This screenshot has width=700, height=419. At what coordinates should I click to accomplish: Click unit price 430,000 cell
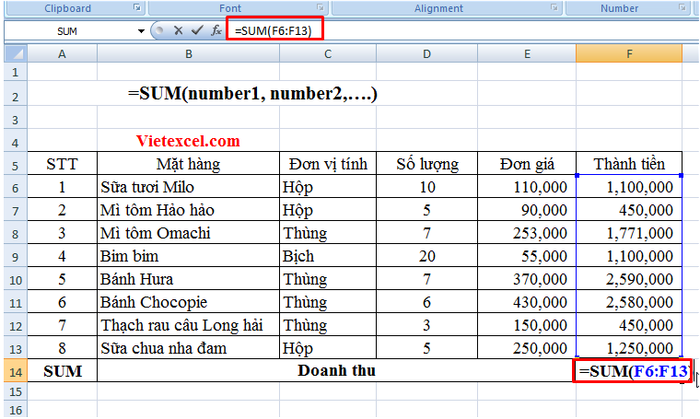tap(527, 302)
